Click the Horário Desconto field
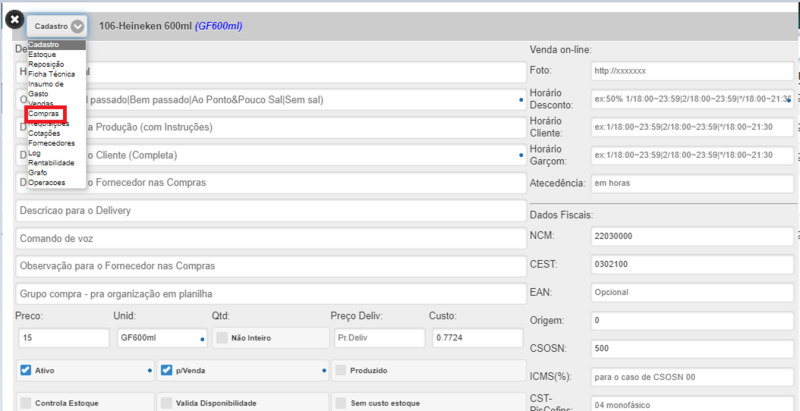Image resolution: width=800 pixels, height=411 pixels. [692, 99]
